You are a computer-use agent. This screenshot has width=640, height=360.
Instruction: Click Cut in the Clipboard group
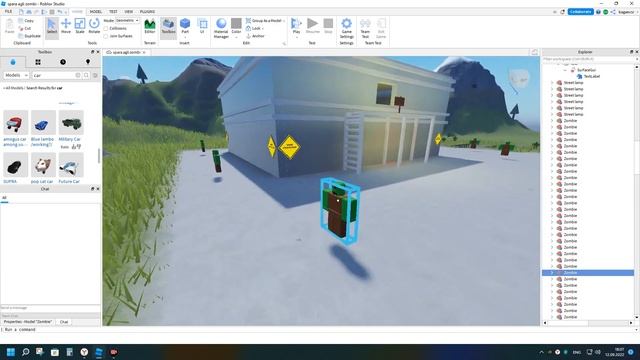coord(25,28)
